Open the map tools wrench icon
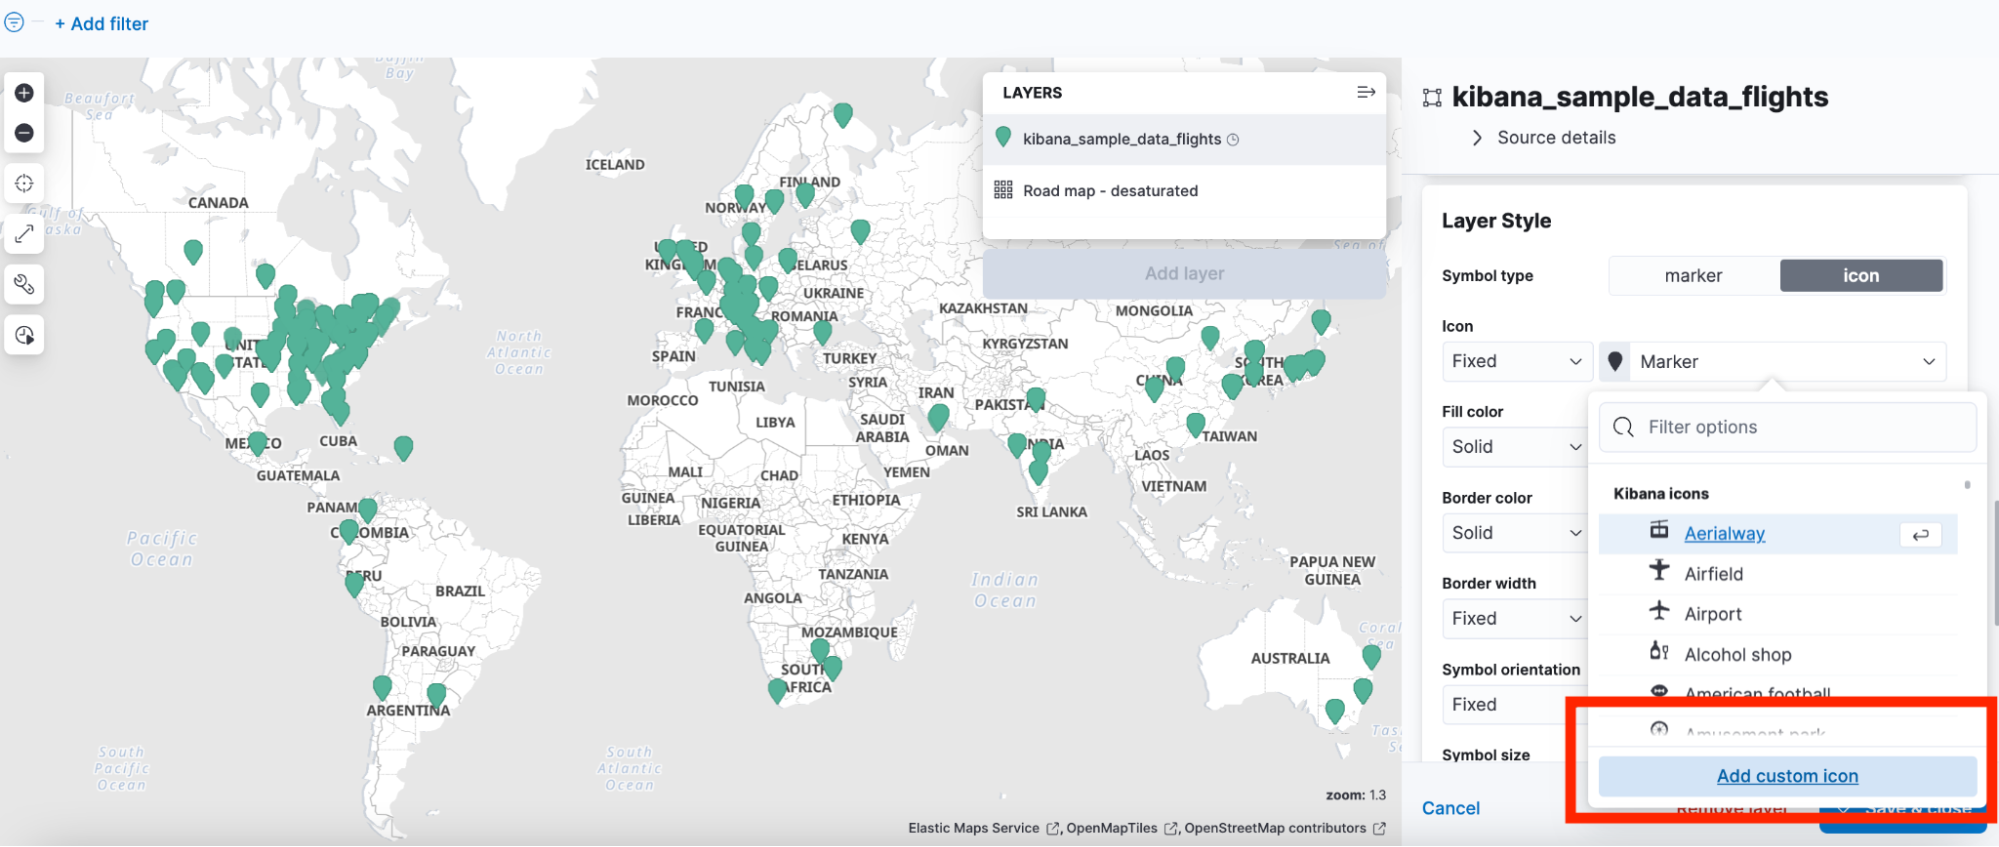Image resolution: width=1999 pixels, height=847 pixels. click(x=24, y=285)
